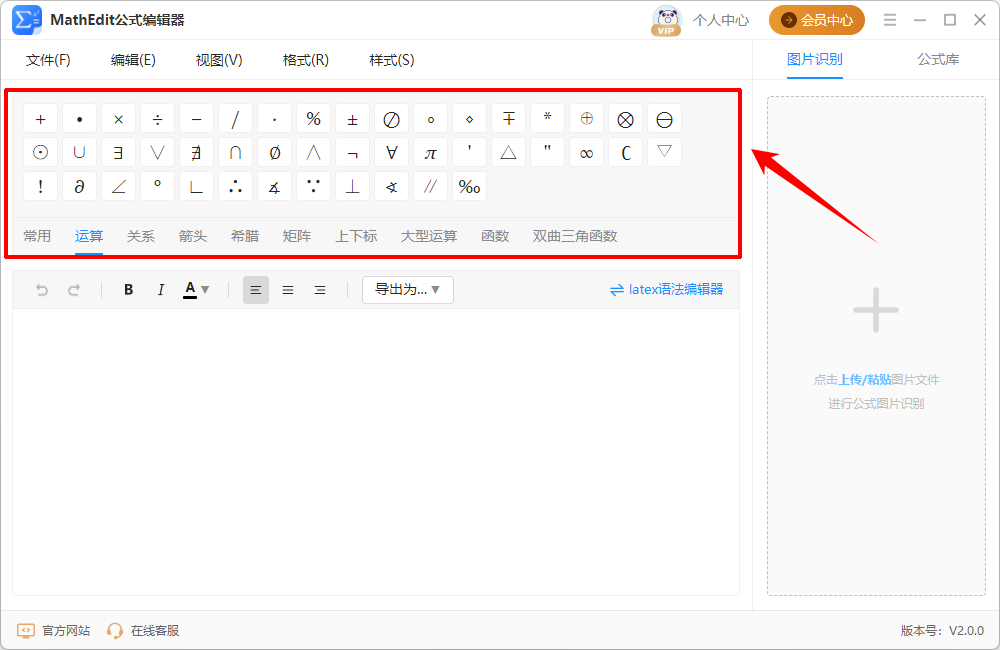Click the redo arrow

pyautogui.click(x=74, y=290)
